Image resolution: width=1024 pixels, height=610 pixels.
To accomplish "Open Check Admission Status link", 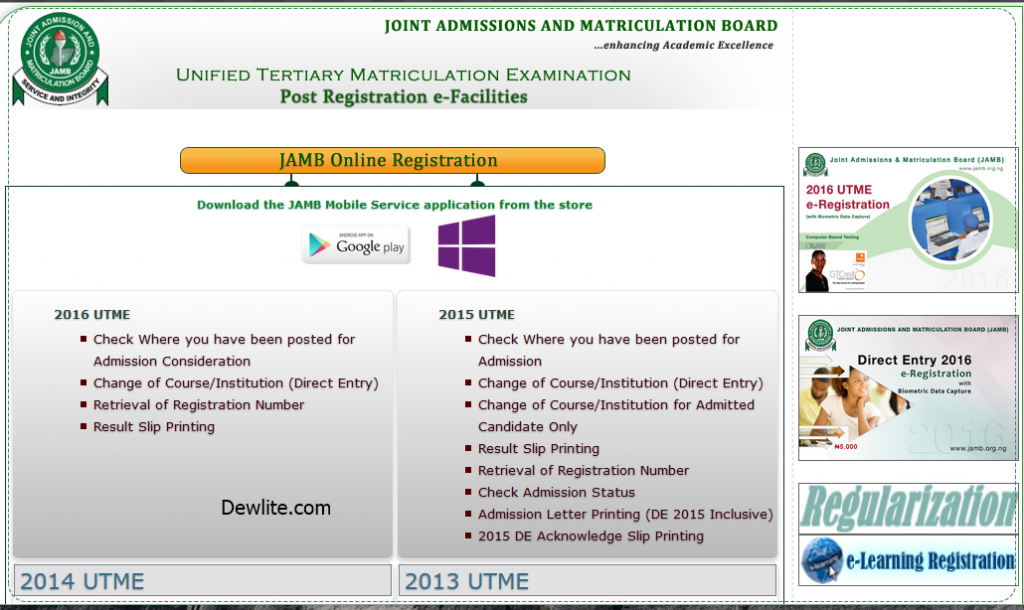I will coord(556,492).
